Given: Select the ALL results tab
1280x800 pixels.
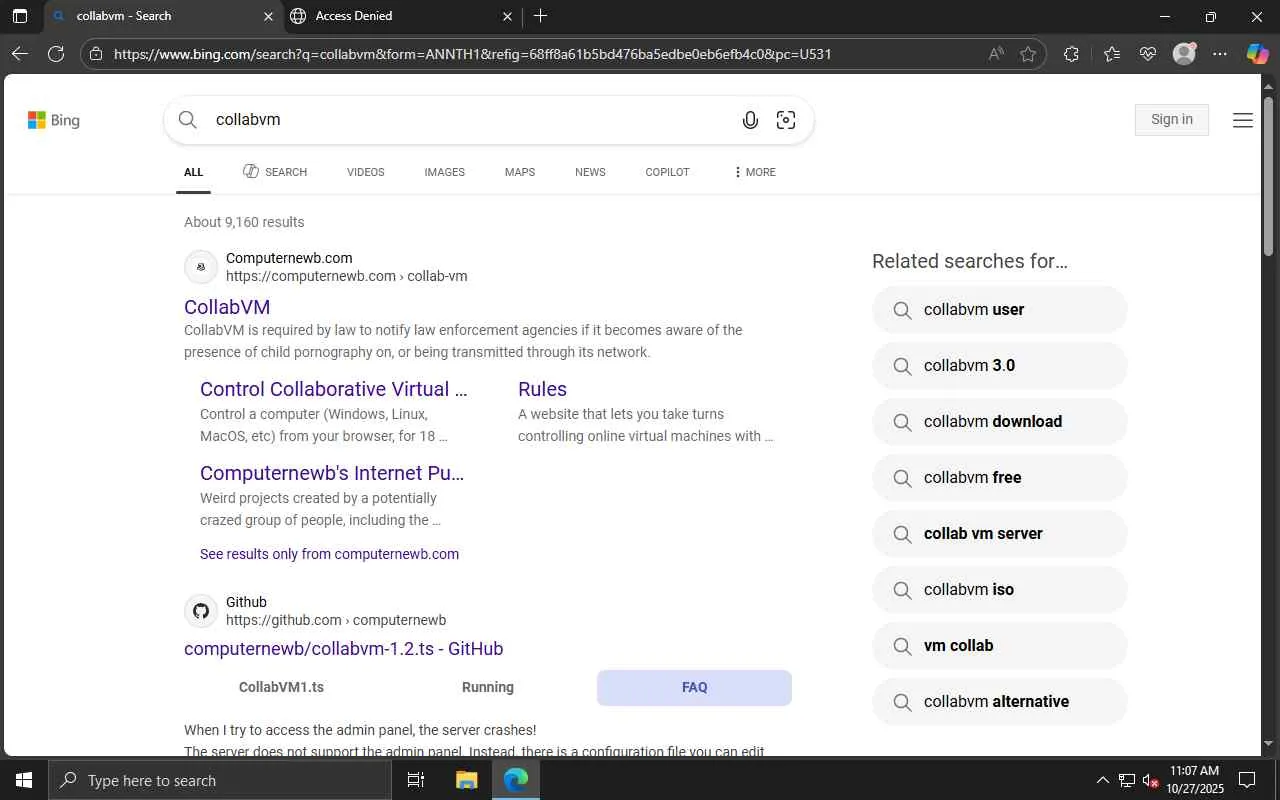Looking at the screenshot, I should click(x=194, y=172).
